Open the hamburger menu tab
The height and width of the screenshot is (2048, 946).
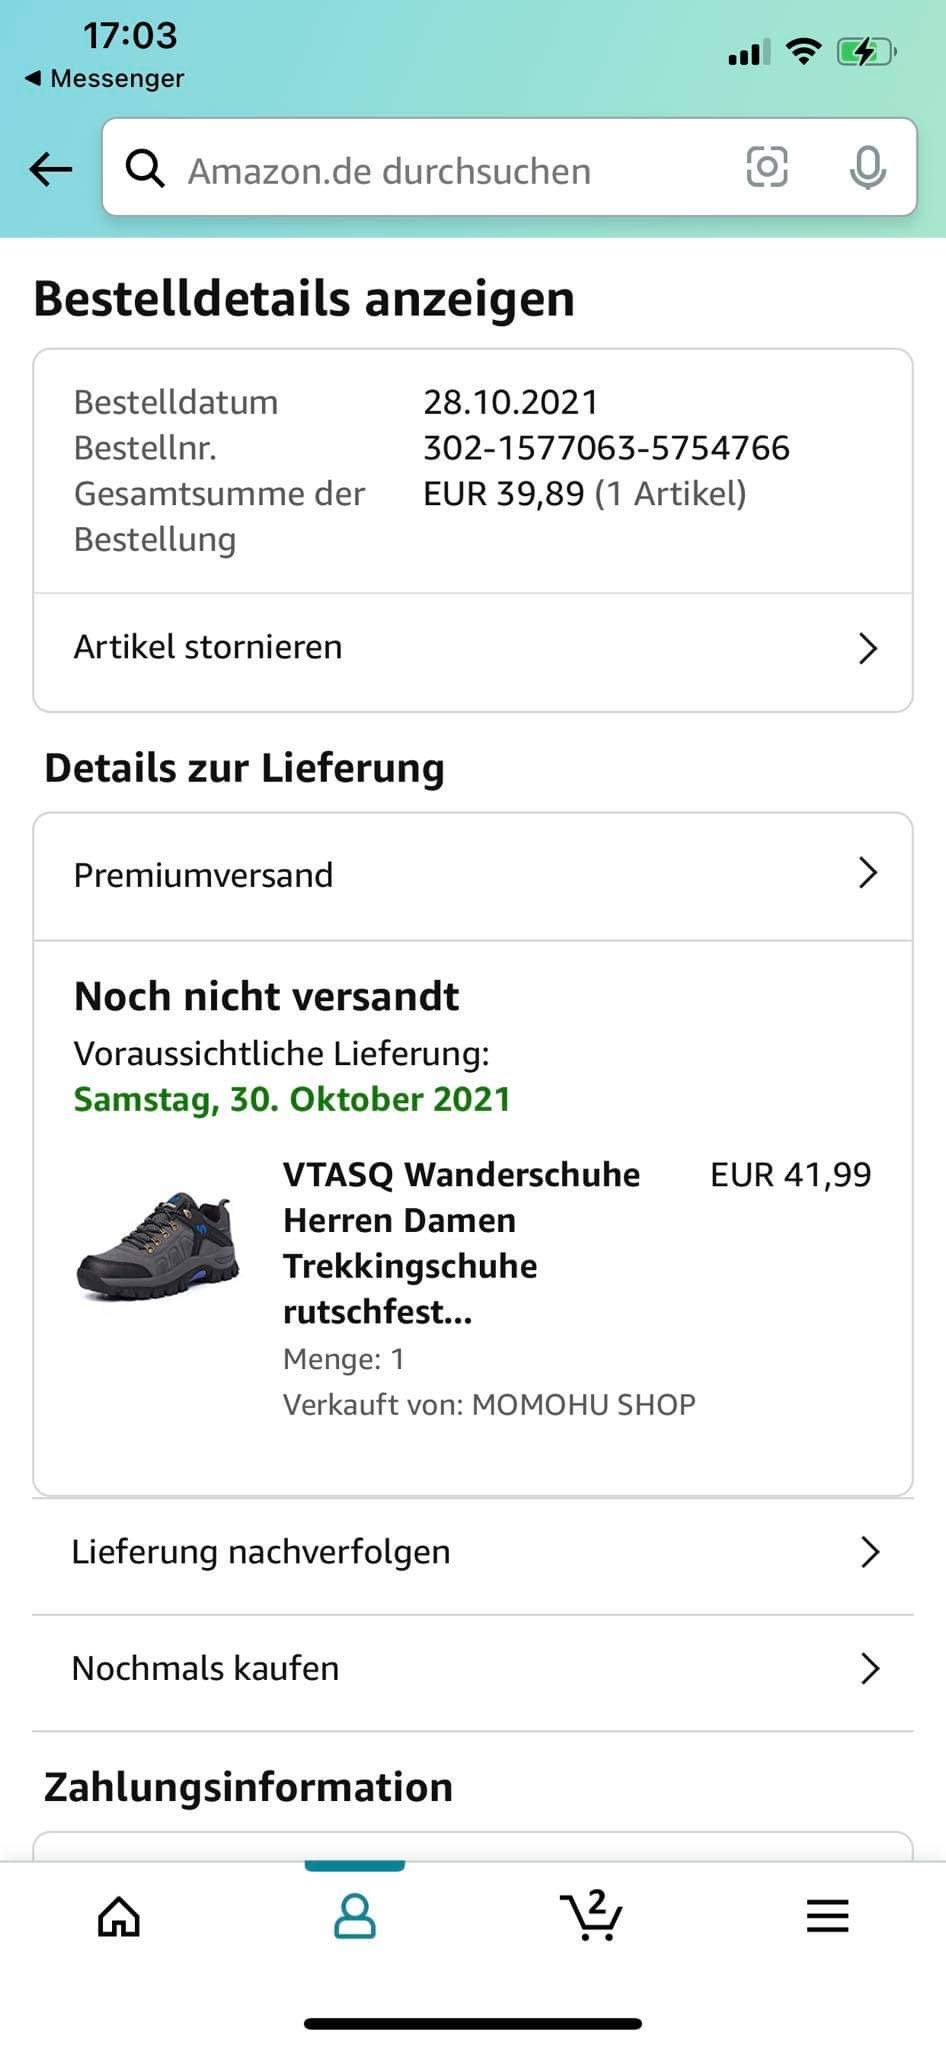point(828,1916)
